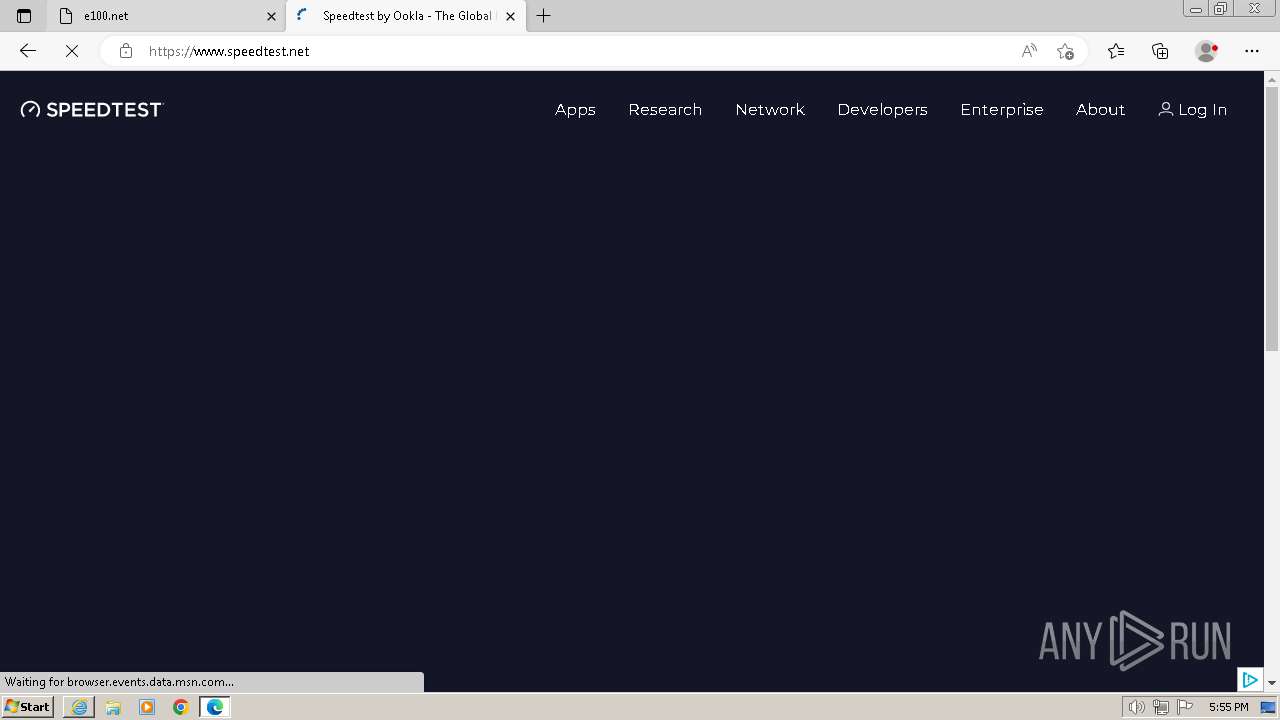Click the page vertical scrollbar thumb
This screenshot has height=720, width=1280.
pyautogui.click(x=1272, y=219)
